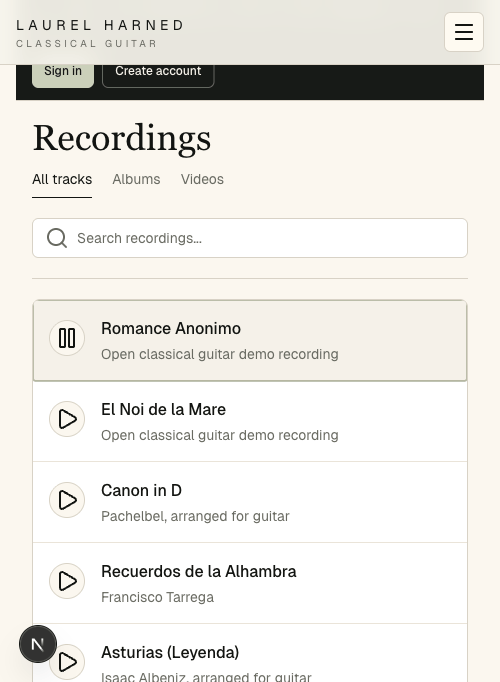Select Recuerdos de la Alhambra title

pyautogui.click(x=199, y=571)
